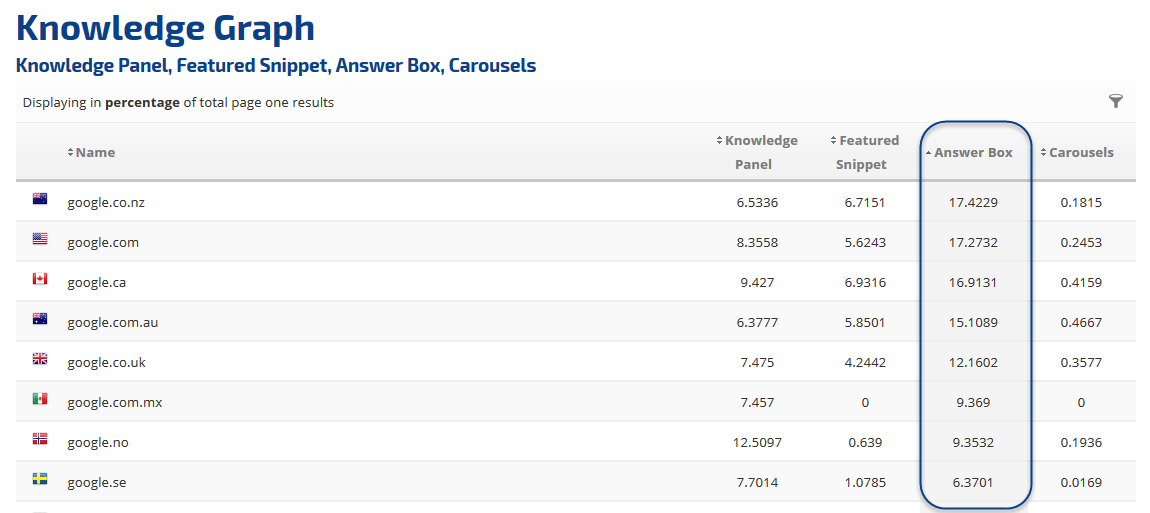Click the Knowledge Graph heading
This screenshot has width=1150, height=513.
165,28
